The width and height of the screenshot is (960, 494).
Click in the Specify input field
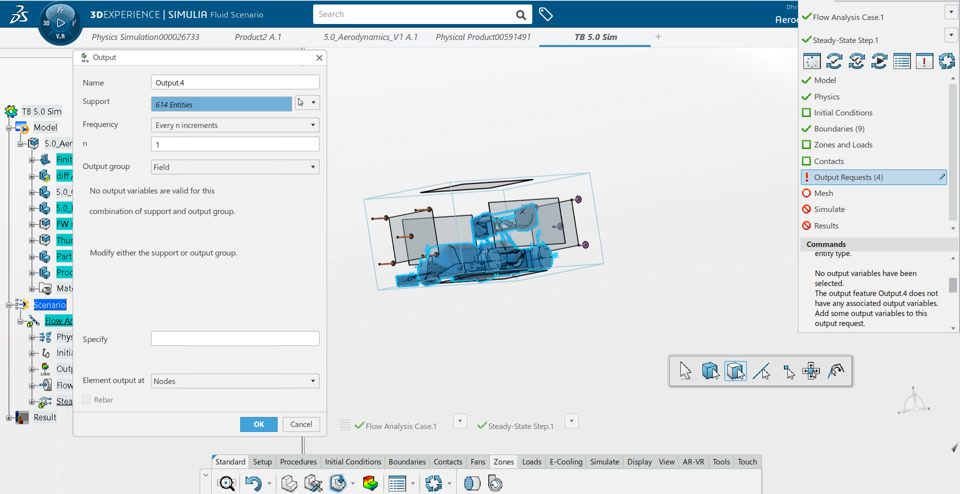coord(235,339)
